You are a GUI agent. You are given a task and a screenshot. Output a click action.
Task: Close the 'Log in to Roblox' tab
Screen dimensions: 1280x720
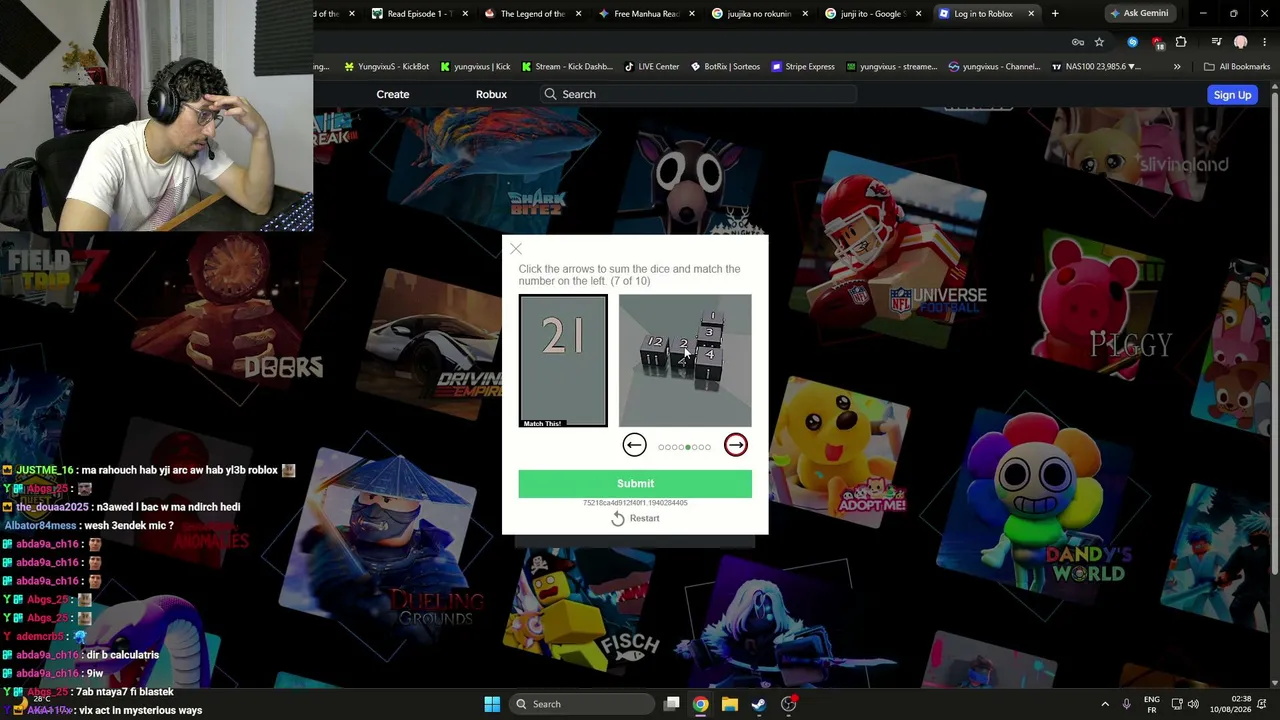coord(1031,14)
